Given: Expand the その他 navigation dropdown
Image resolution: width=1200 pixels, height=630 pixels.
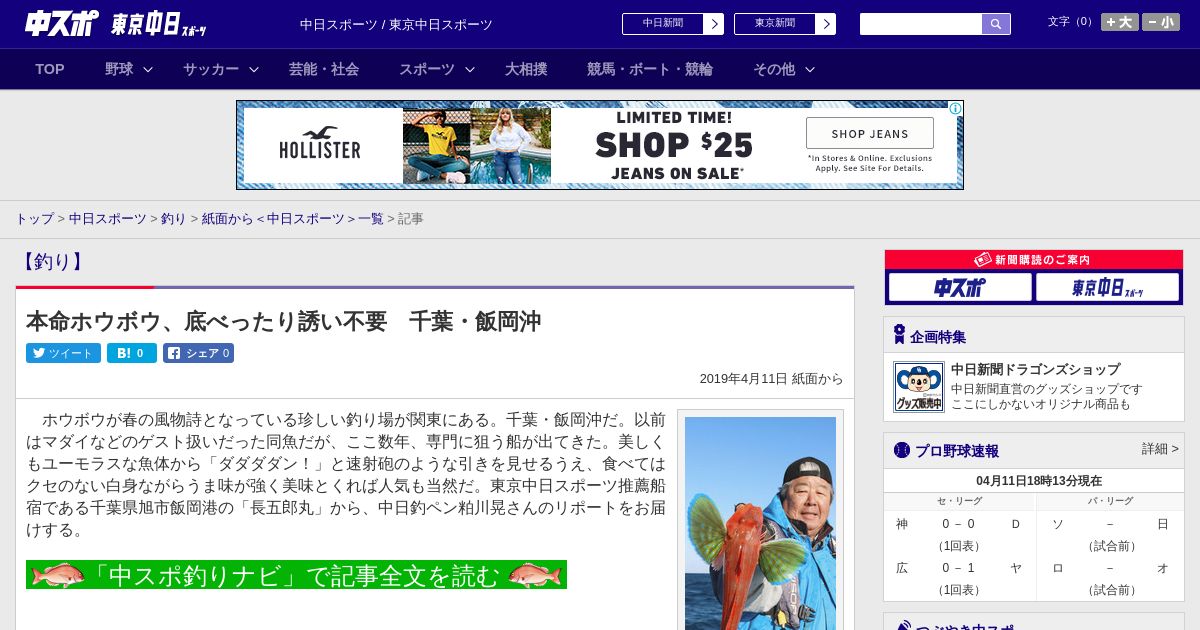Looking at the screenshot, I should pyautogui.click(x=783, y=69).
